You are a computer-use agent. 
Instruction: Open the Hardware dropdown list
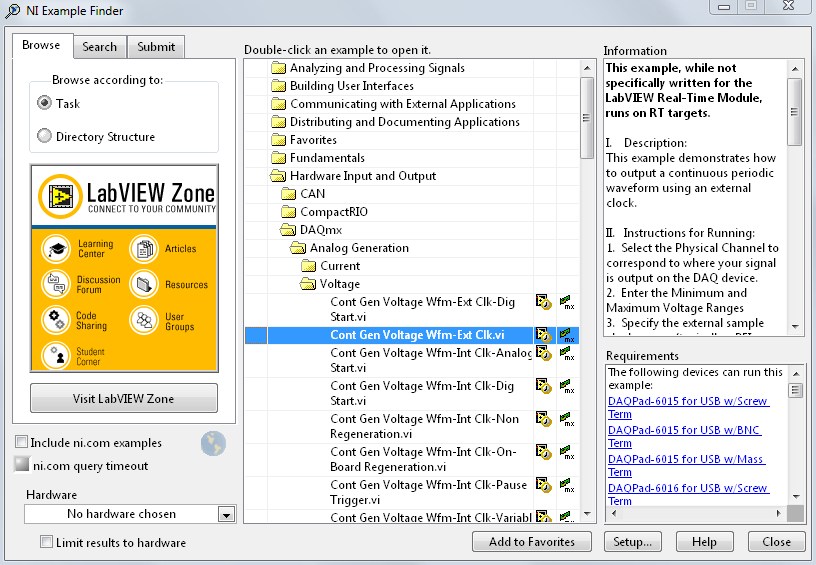(226, 514)
